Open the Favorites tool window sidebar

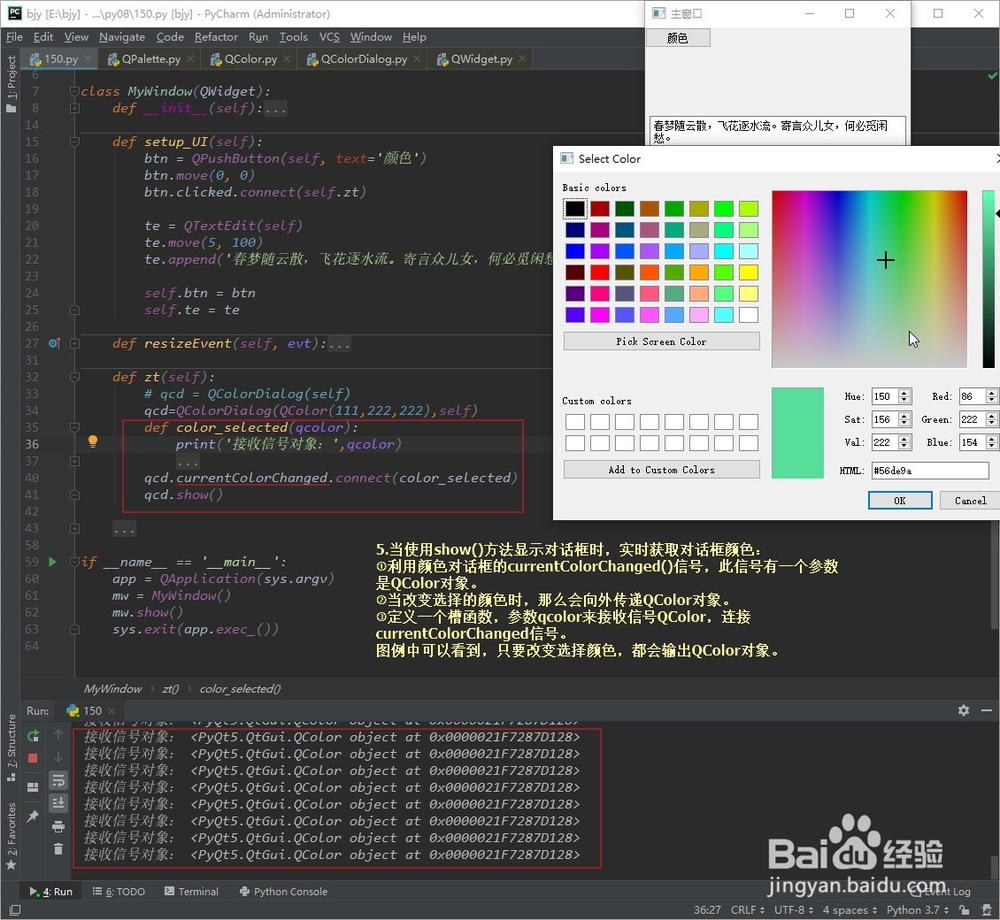point(11,836)
